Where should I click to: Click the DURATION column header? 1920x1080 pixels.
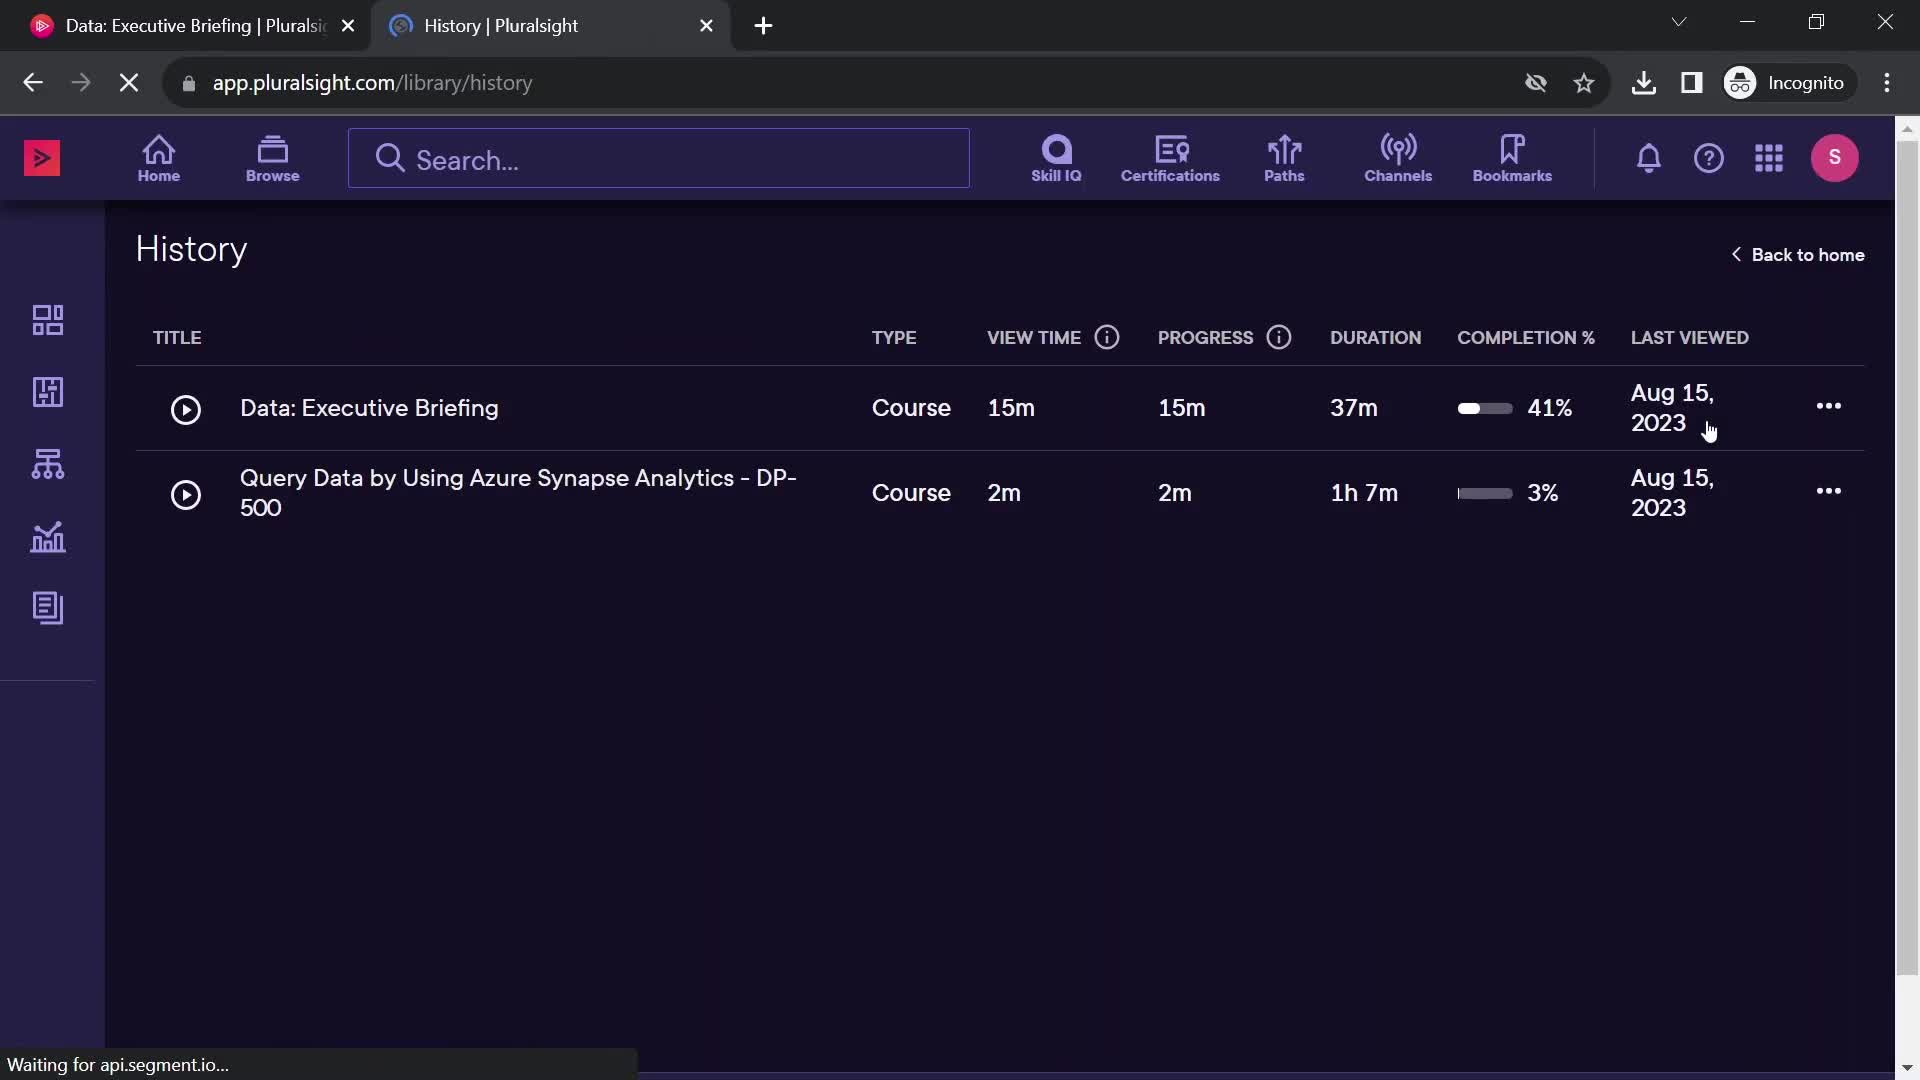tap(1375, 338)
